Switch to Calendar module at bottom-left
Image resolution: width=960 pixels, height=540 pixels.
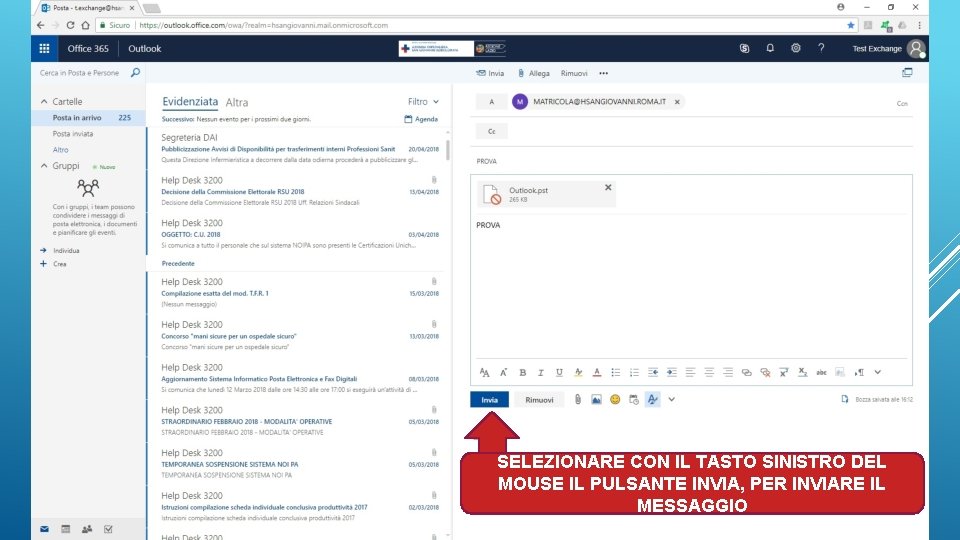pyautogui.click(x=66, y=529)
